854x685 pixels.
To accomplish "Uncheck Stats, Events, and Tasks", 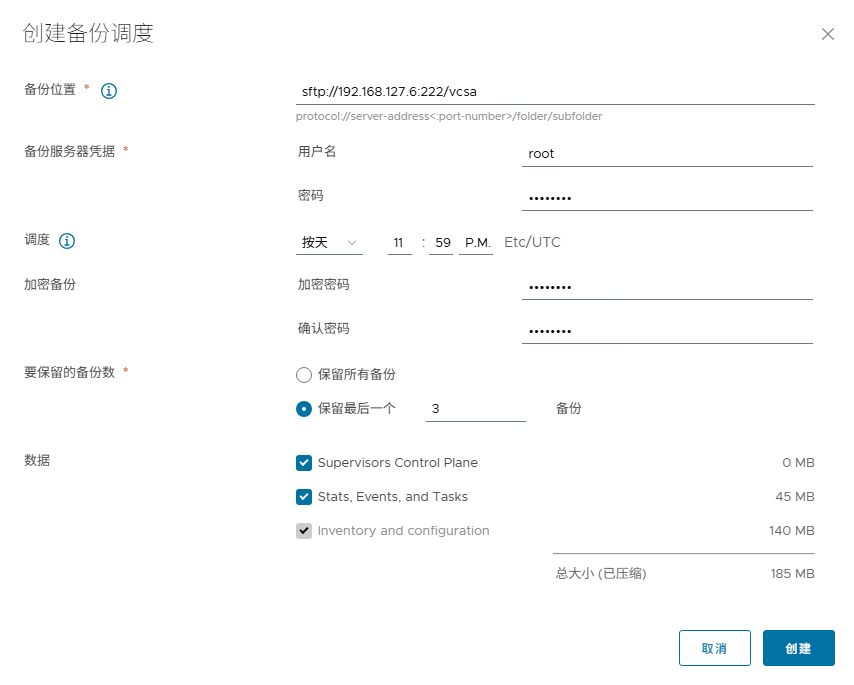I will click(302, 497).
